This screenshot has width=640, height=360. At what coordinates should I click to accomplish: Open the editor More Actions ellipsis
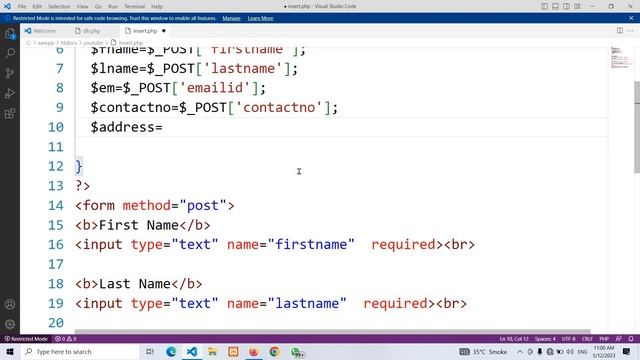click(x=631, y=31)
